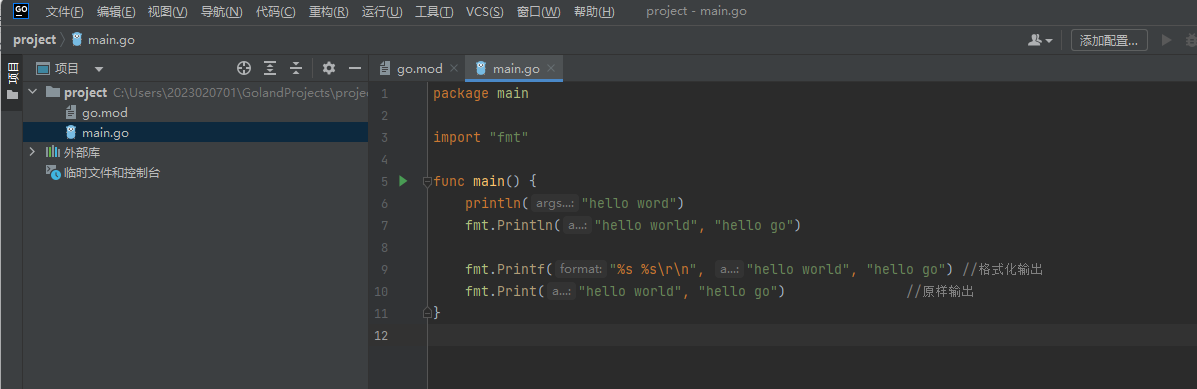1197x389 pixels.
Task: Collapse the project root folder arrow
Action: tap(32, 92)
